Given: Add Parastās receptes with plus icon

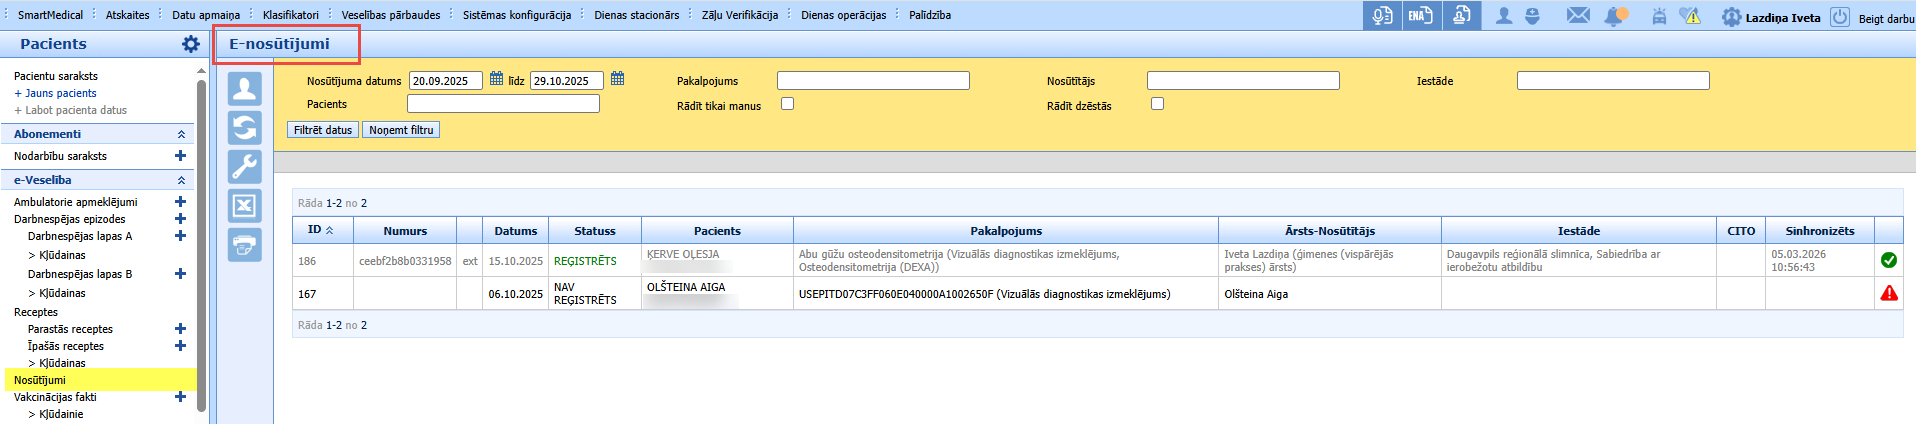Looking at the screenshot, I should point(180,329).
